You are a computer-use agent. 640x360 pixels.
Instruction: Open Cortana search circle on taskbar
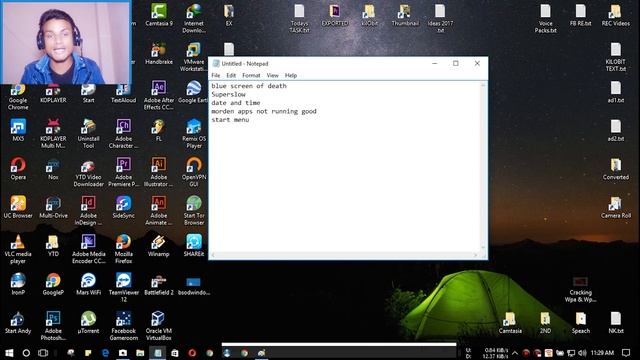26,353
